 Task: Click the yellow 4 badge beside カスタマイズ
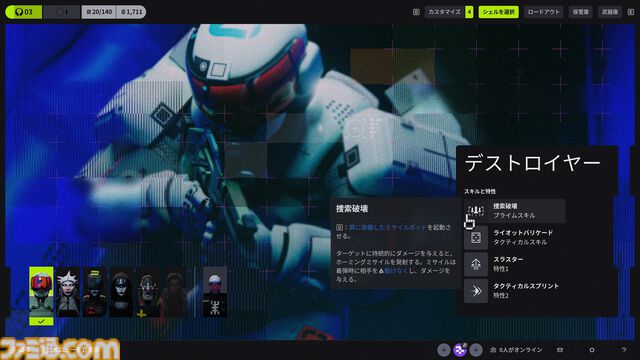[469, 12]
